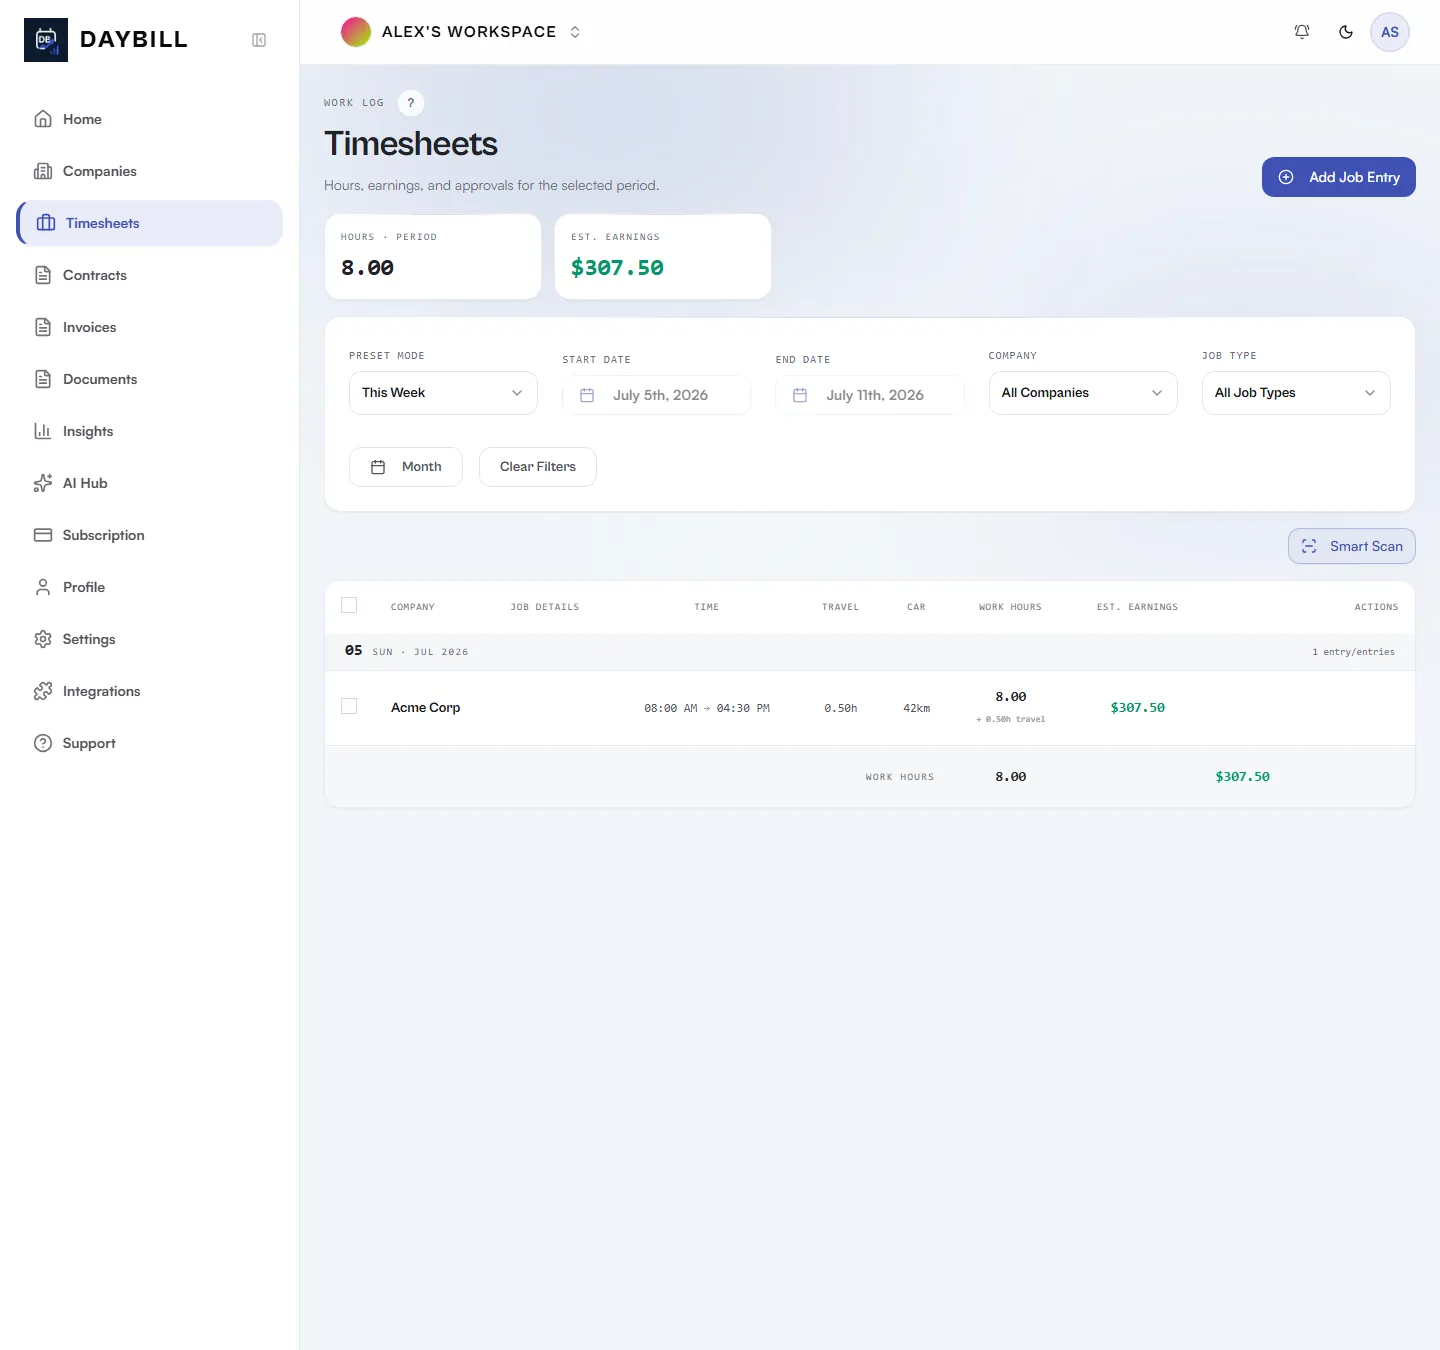
Task: Click the Invoices file icon
Action: (43, 327)
